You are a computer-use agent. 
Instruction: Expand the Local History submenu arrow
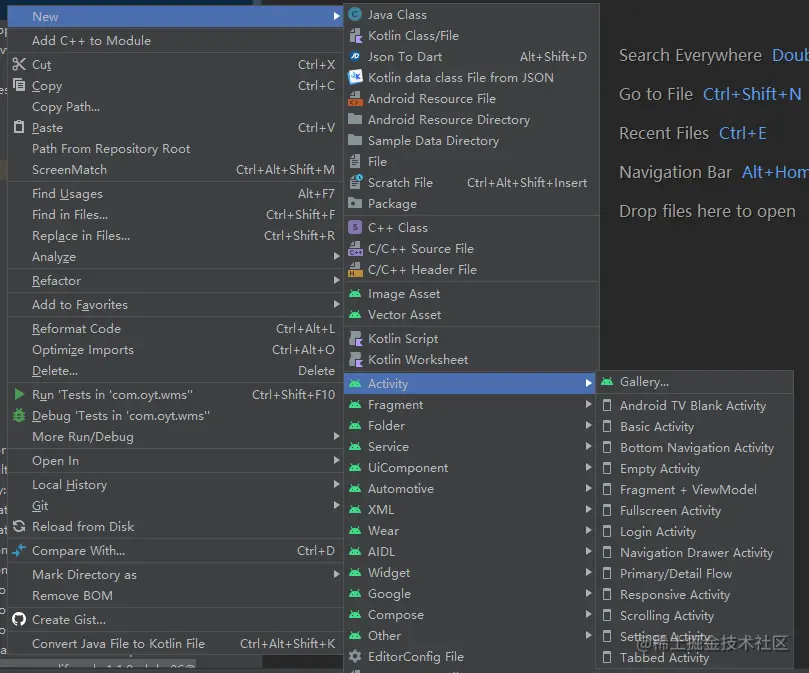pos(336,484)
